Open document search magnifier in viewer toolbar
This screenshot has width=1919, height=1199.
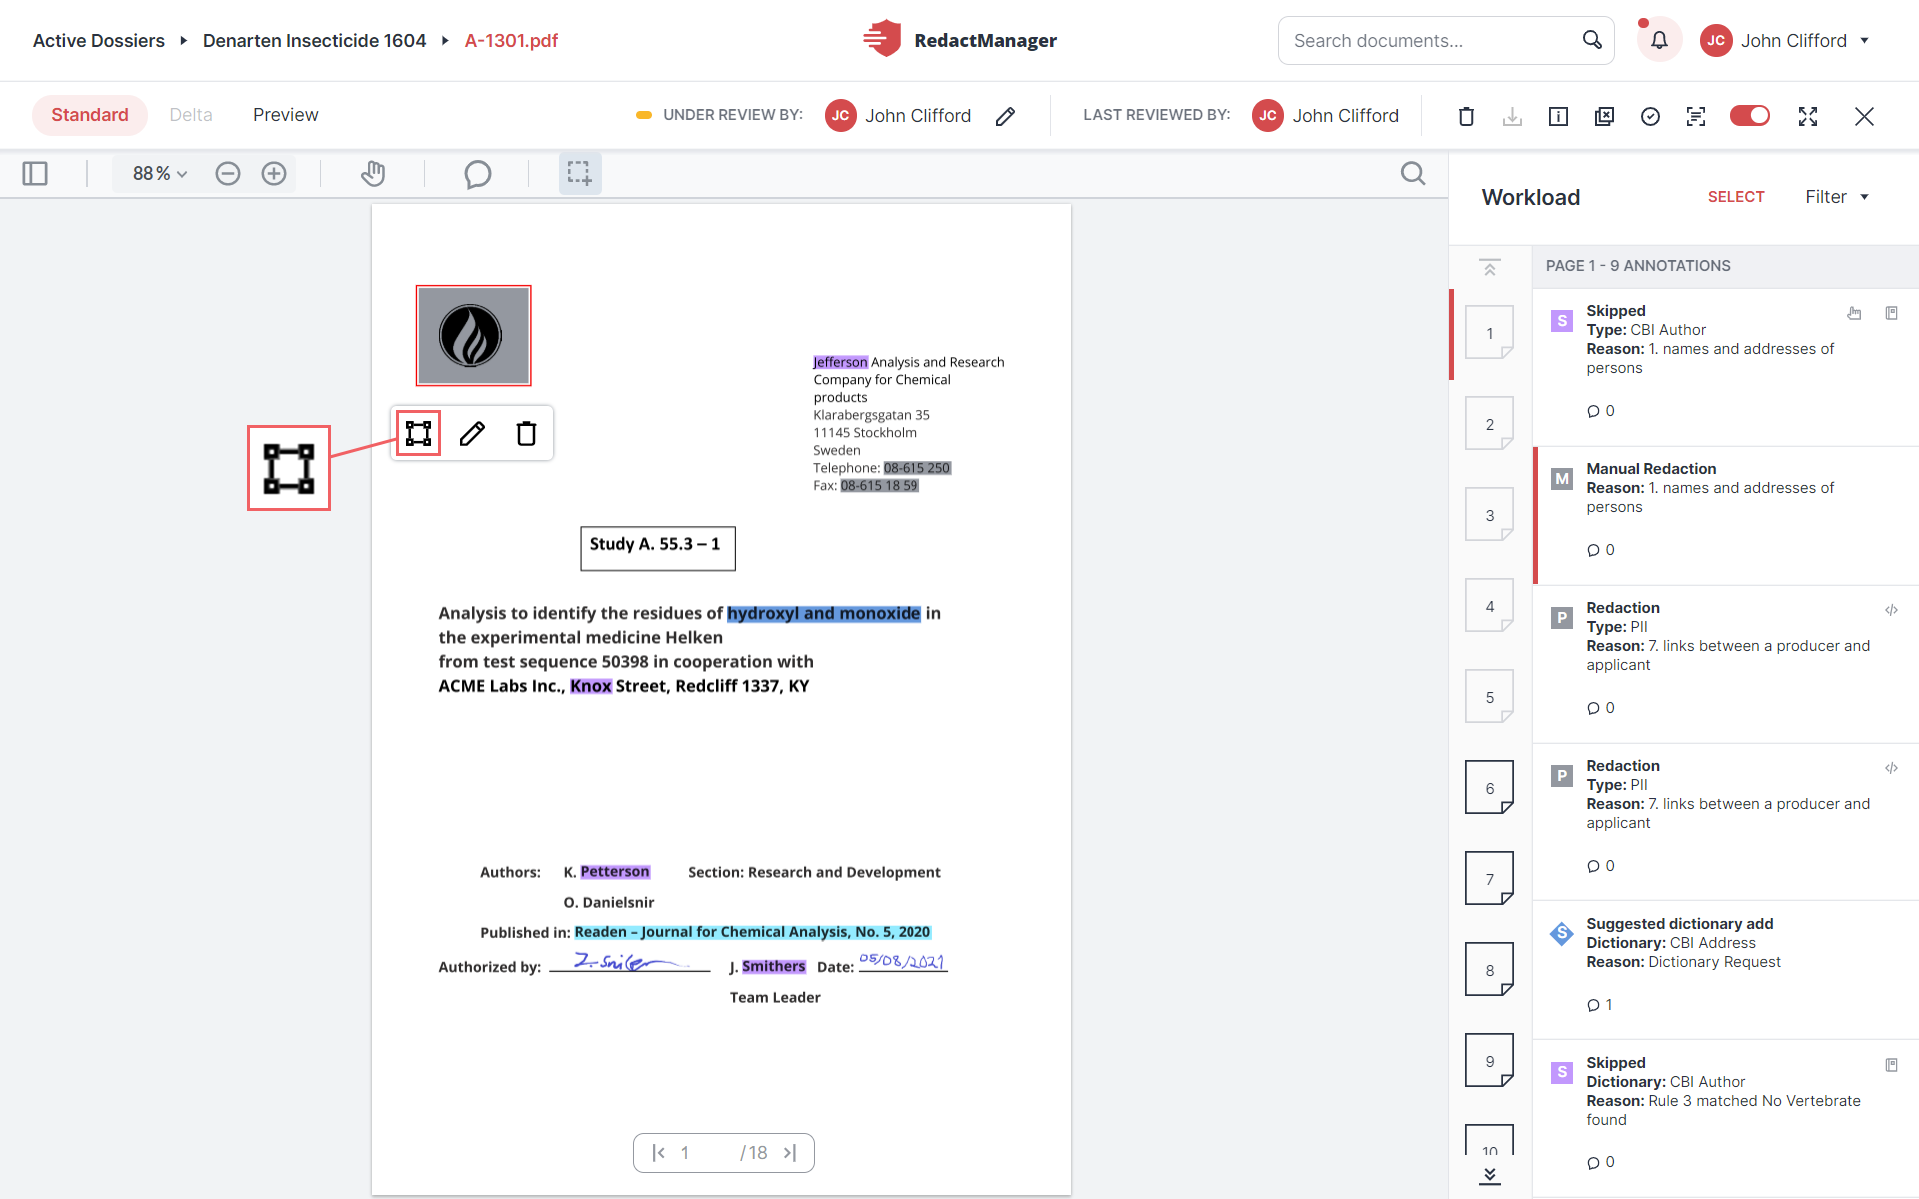click(1413, 174)
